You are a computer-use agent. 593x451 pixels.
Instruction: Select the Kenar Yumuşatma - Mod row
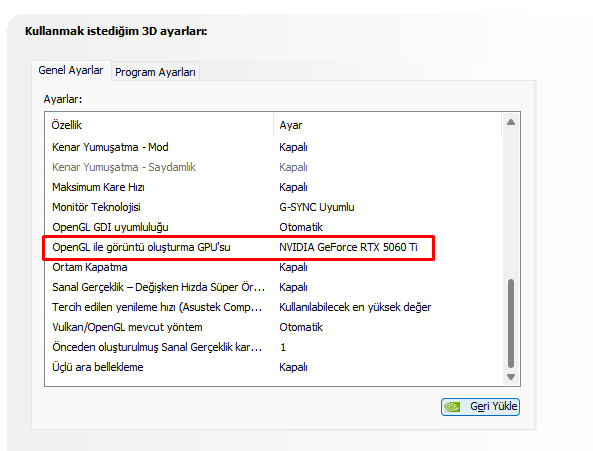[x=274, y=147]
